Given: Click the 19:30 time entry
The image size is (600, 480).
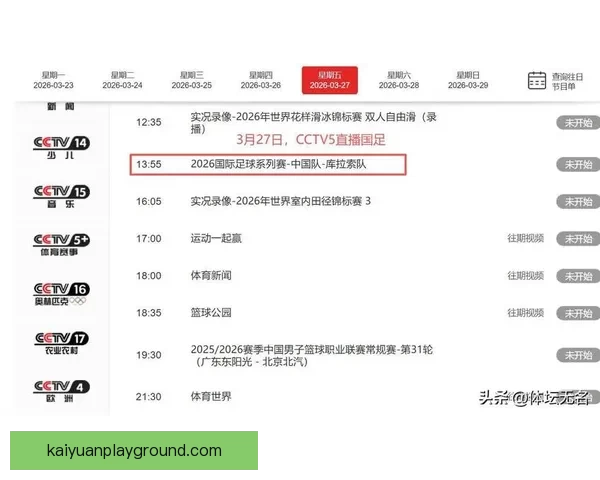Looking at the screenshot, I should [x=149, y=355].
